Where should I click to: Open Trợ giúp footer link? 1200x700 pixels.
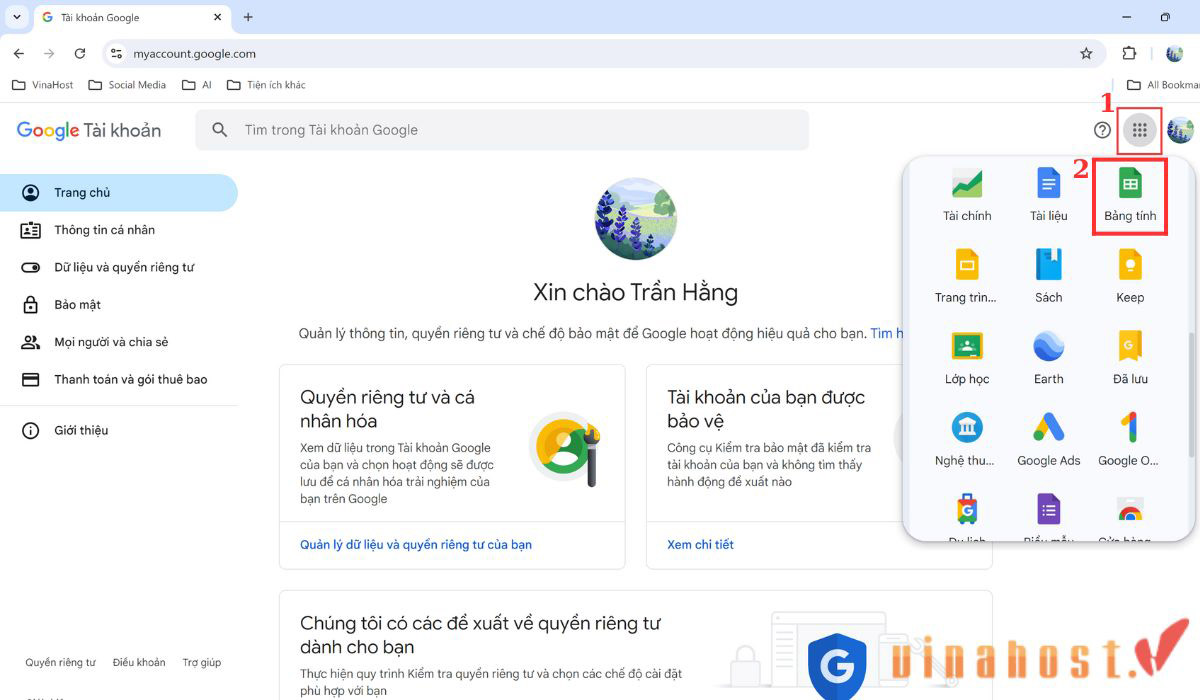pyautogui.click(x=202, y=663)
